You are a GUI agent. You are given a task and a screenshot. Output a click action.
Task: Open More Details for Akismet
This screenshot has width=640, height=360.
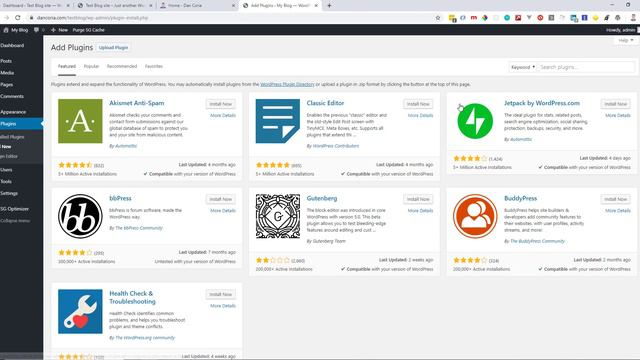pyautogui.click(x=223, y=116)
